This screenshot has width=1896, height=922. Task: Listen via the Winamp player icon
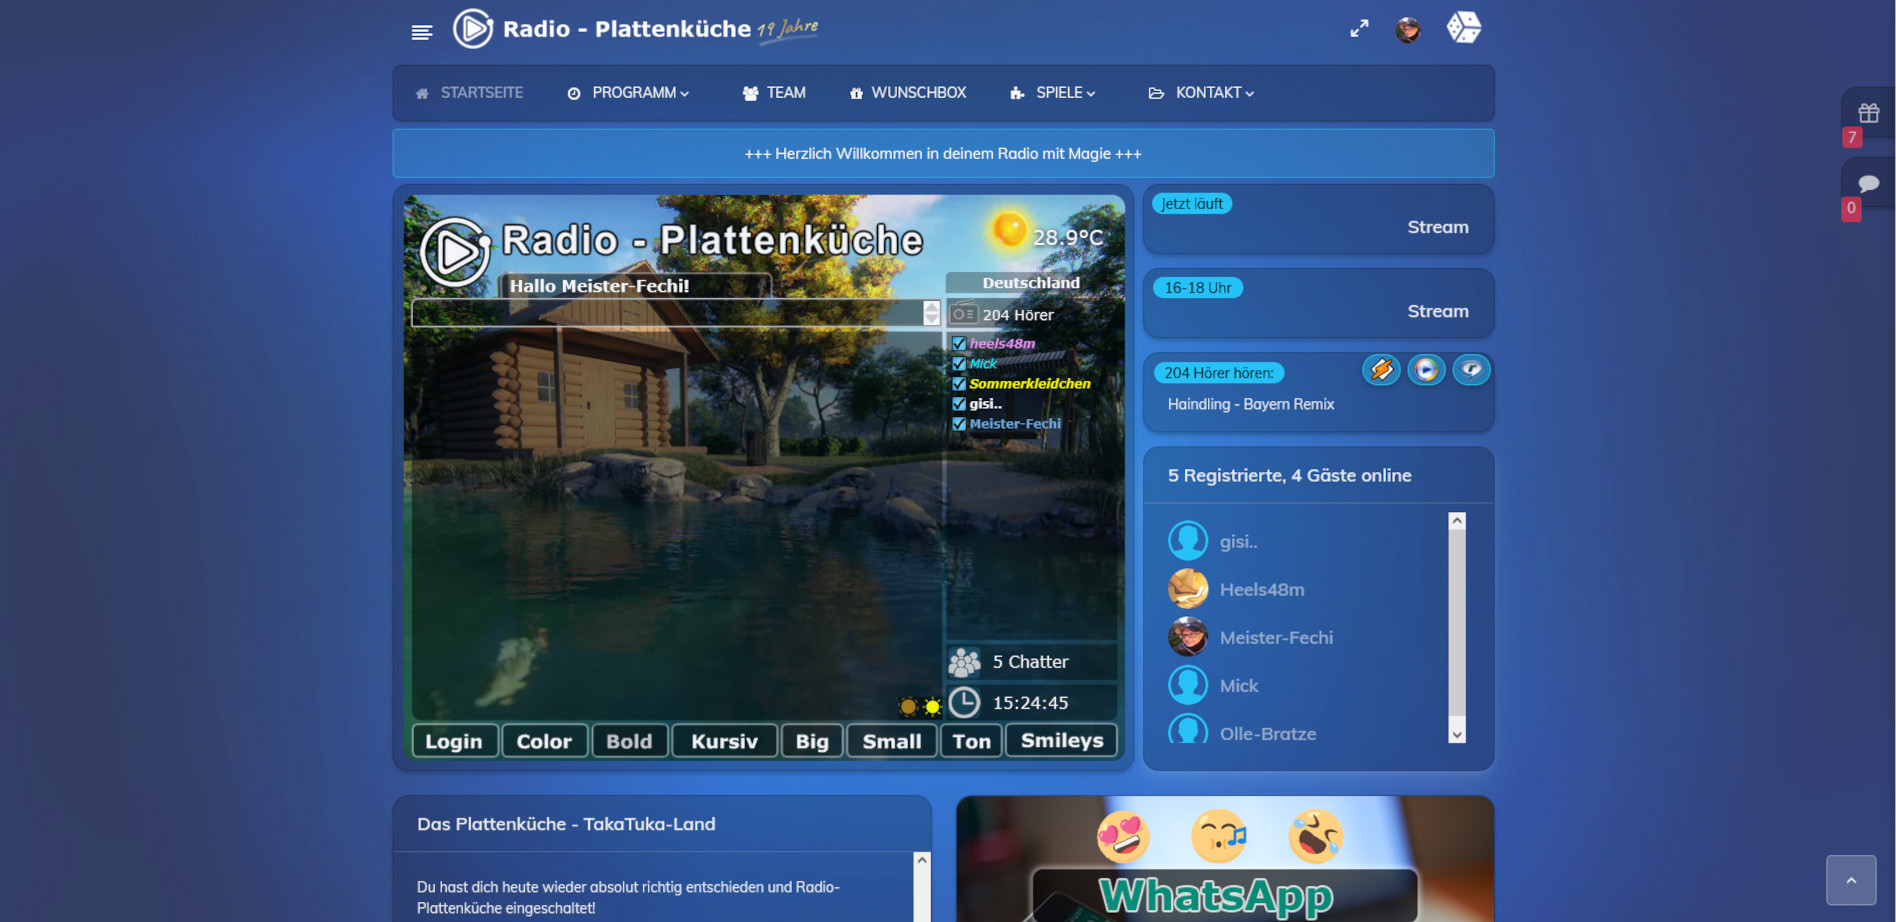tap(1381, 370)
